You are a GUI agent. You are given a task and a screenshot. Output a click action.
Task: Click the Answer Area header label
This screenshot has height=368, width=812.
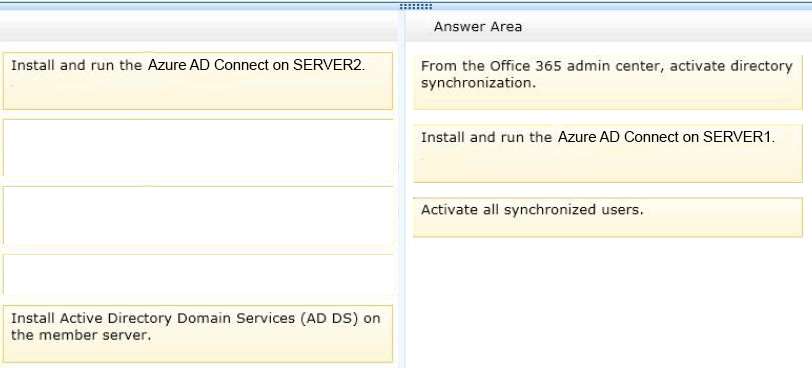pyautogui.click(x=477, y=26)
